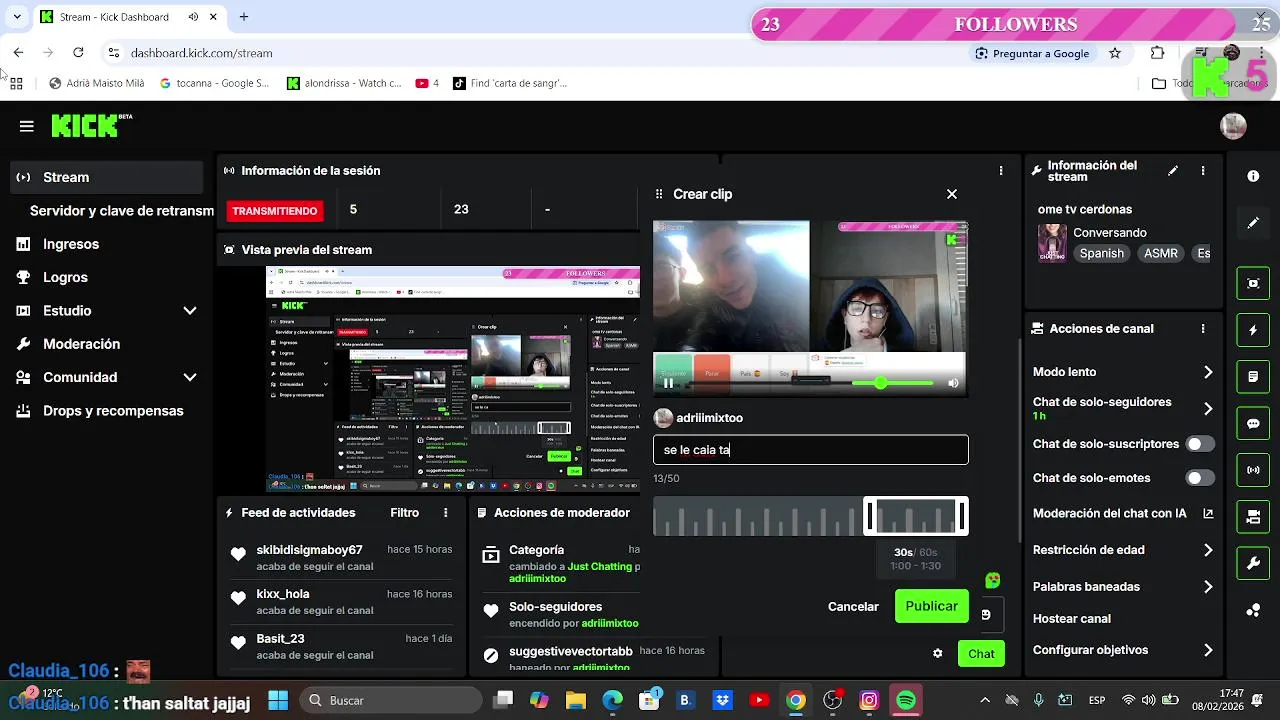Open Feed de actividades three-dot menu

446,513
